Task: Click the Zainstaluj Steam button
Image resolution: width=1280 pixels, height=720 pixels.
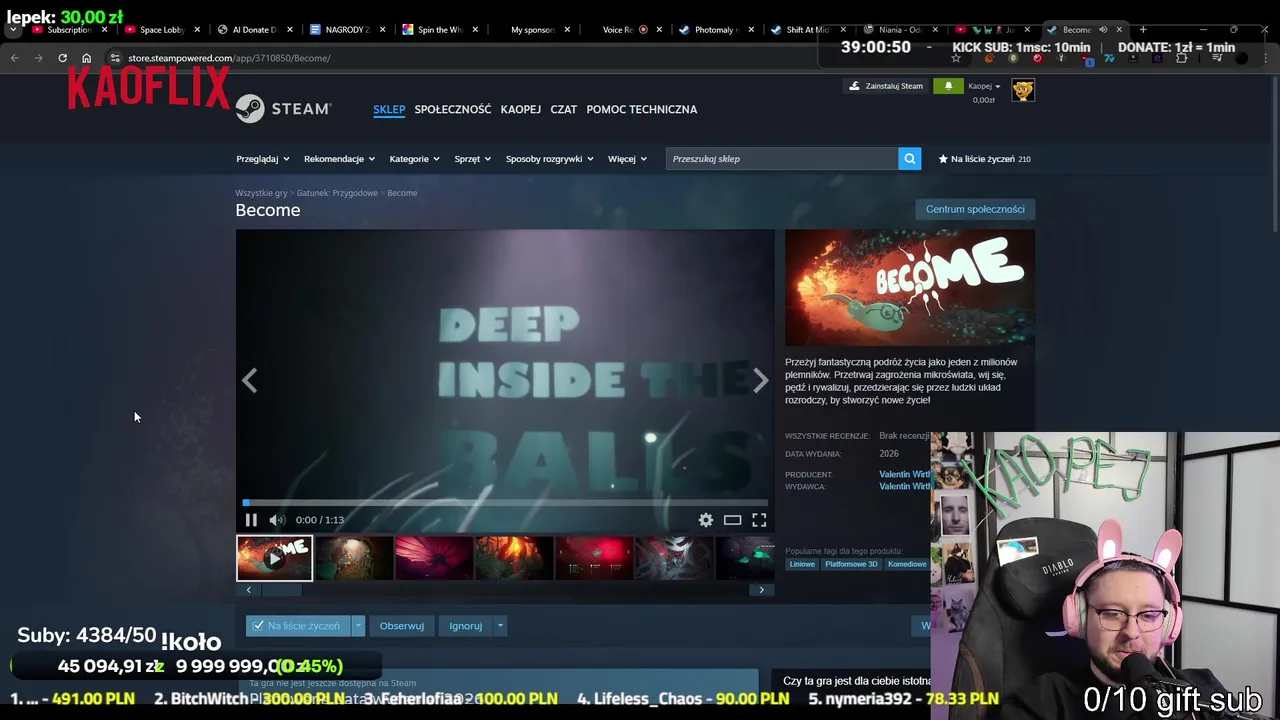Action: click(x=886, y=86)
